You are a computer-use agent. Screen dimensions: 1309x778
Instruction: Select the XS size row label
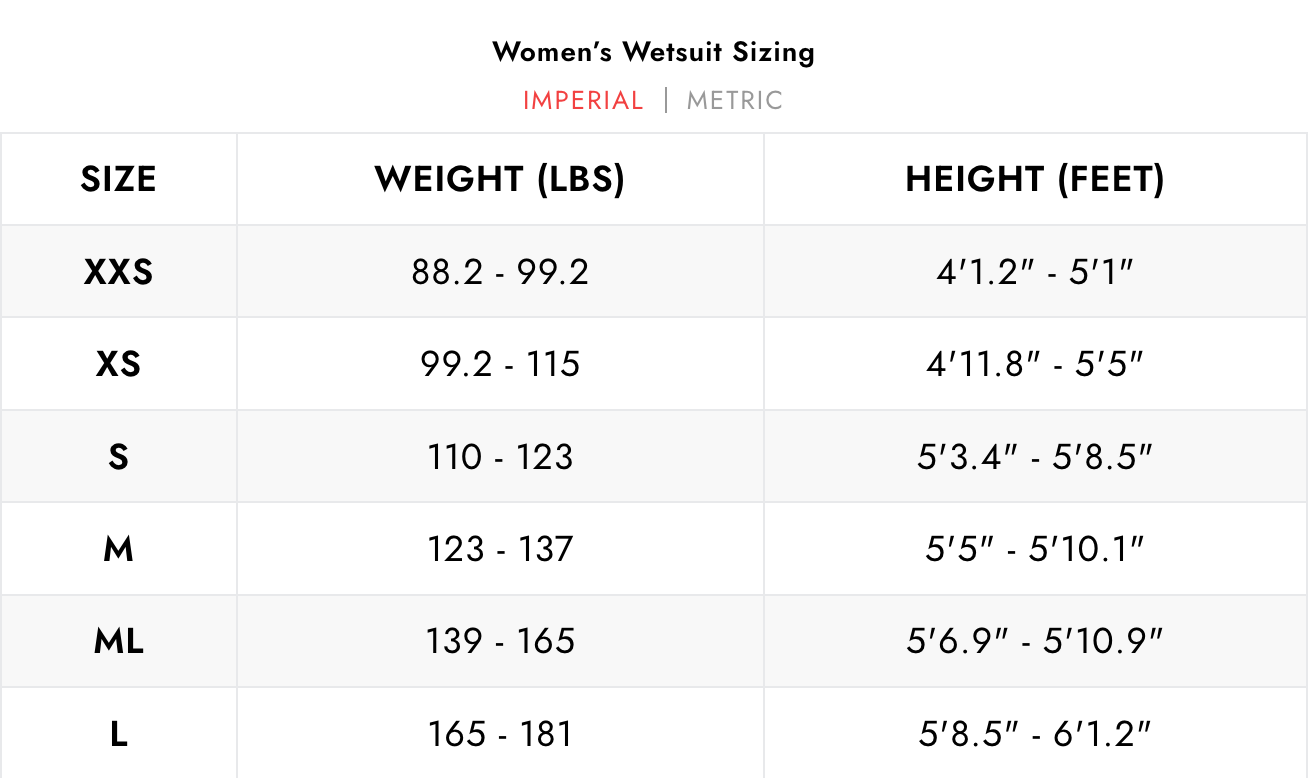coord(118,364)
